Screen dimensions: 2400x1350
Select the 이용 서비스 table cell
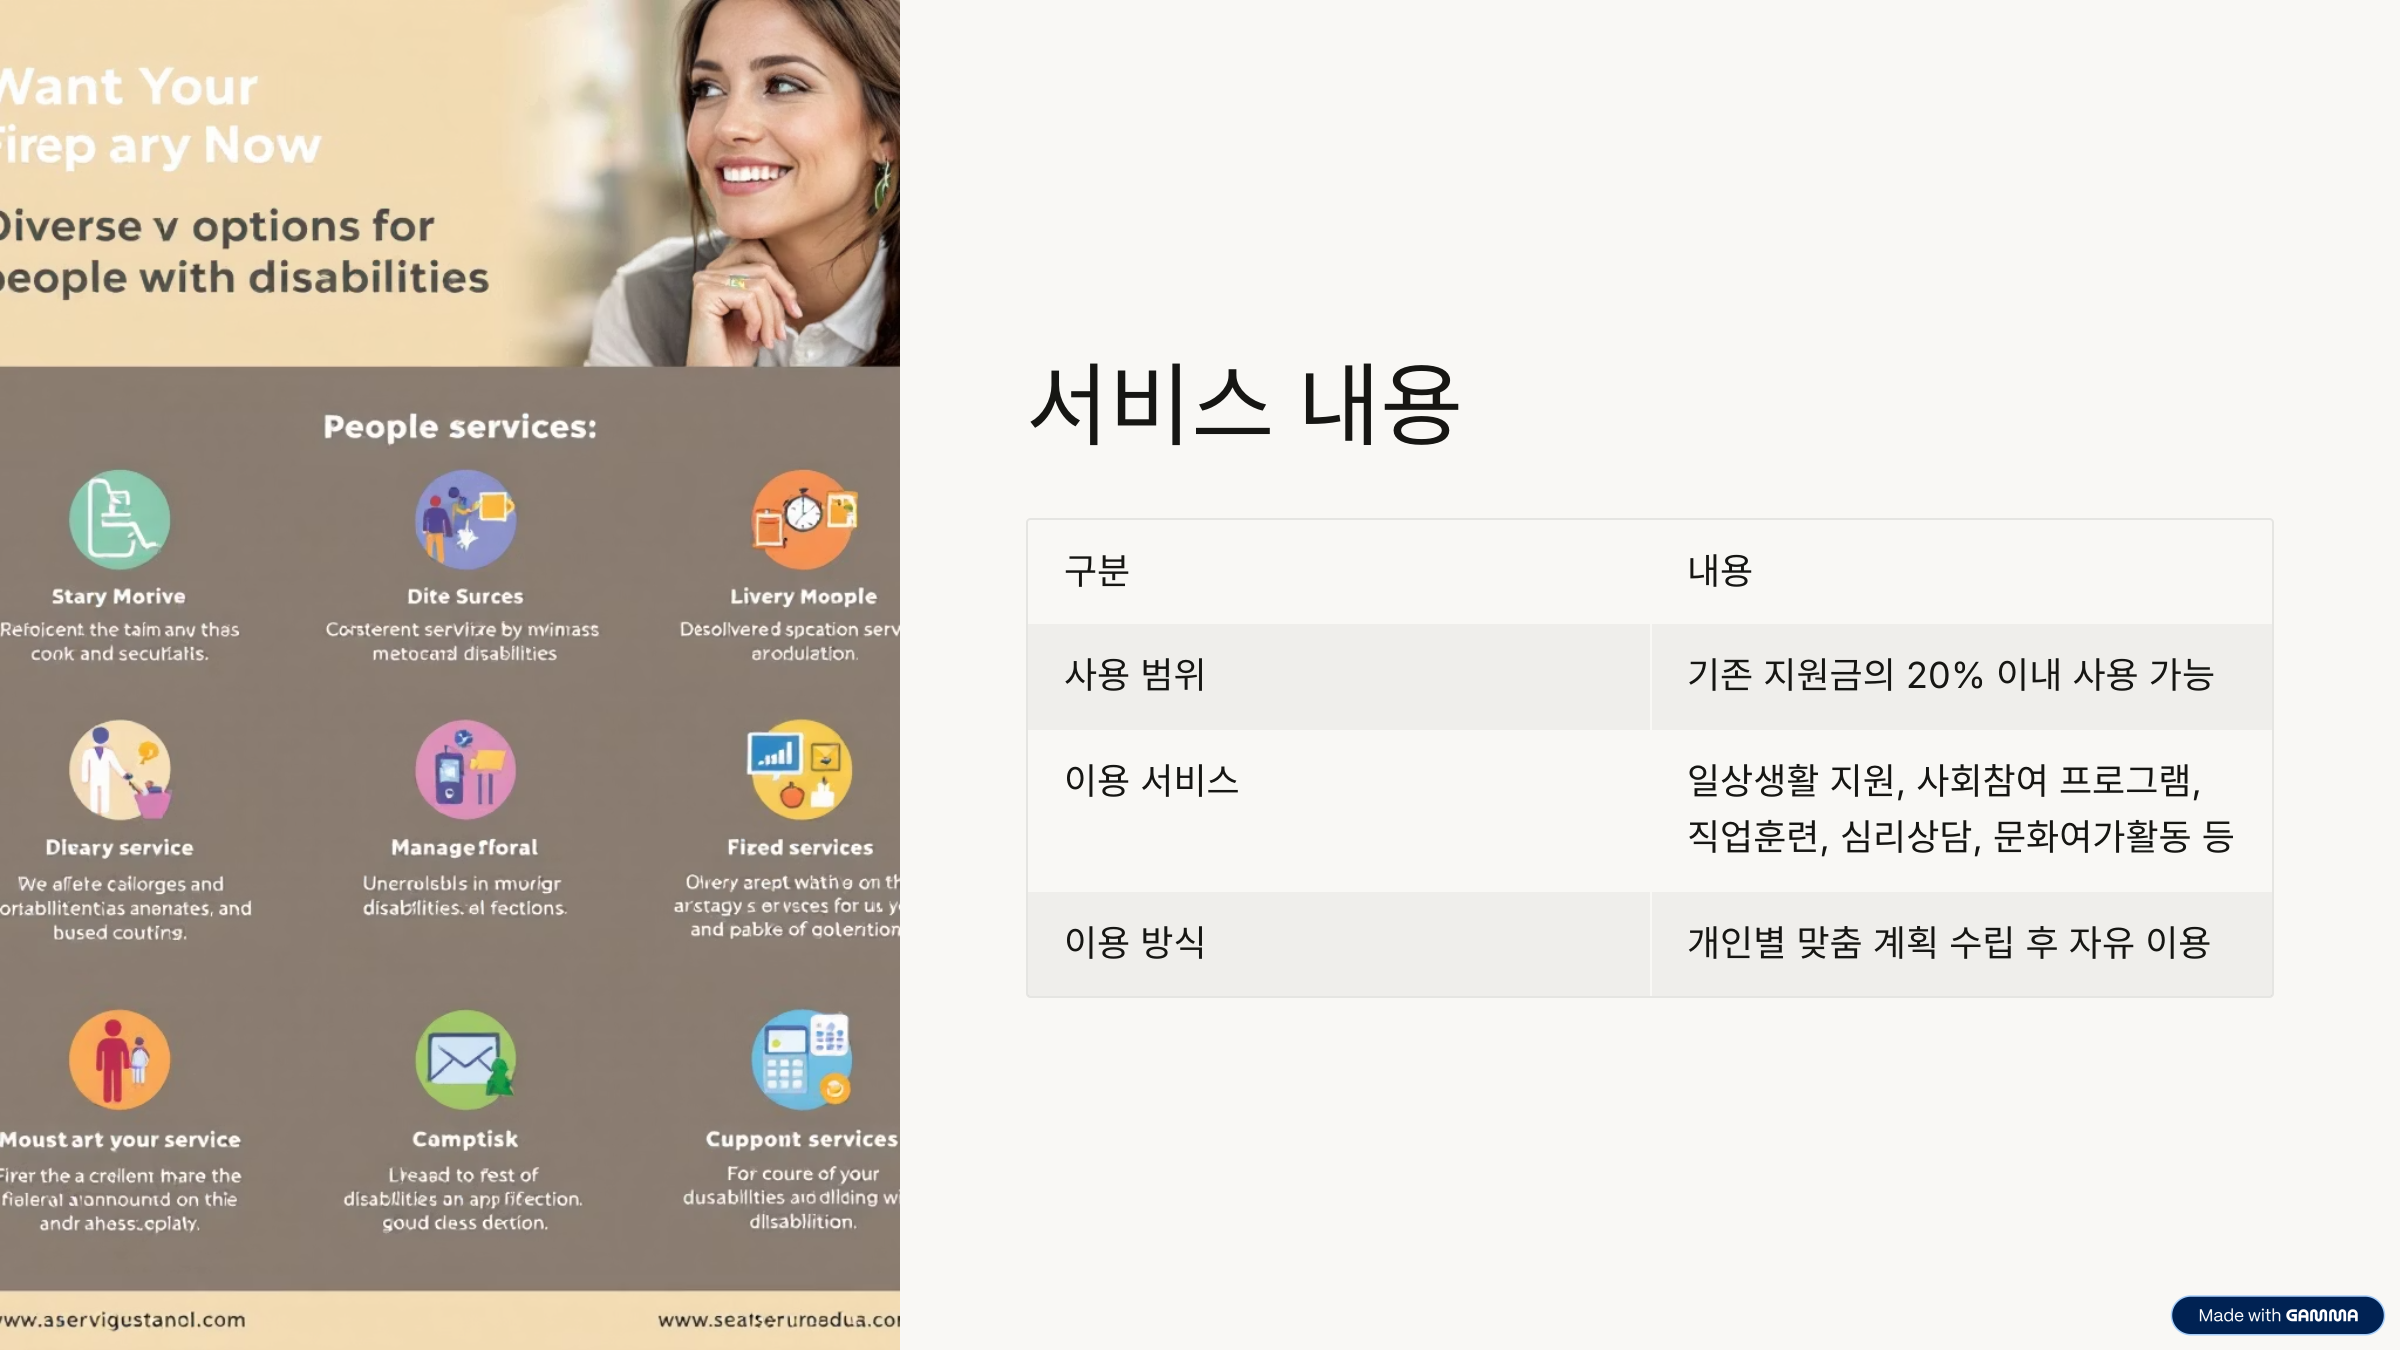pyautogui.click(x=1151, y=780)
